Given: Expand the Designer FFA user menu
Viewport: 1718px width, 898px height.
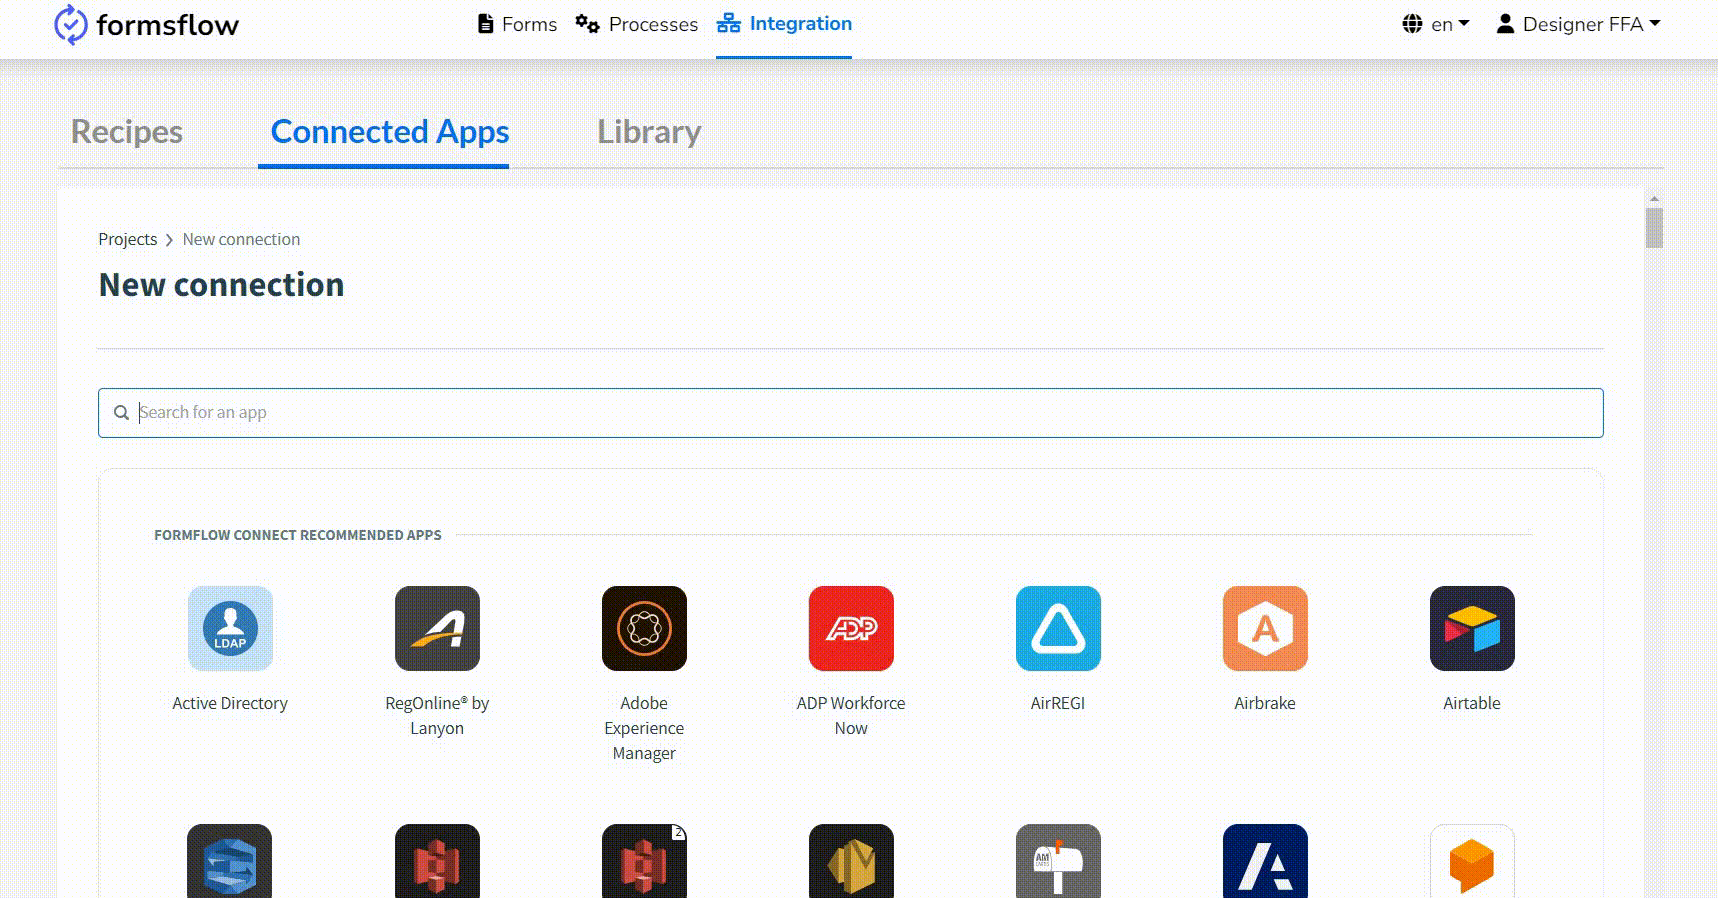Looking at the screenshot, I should point(1578,24).
